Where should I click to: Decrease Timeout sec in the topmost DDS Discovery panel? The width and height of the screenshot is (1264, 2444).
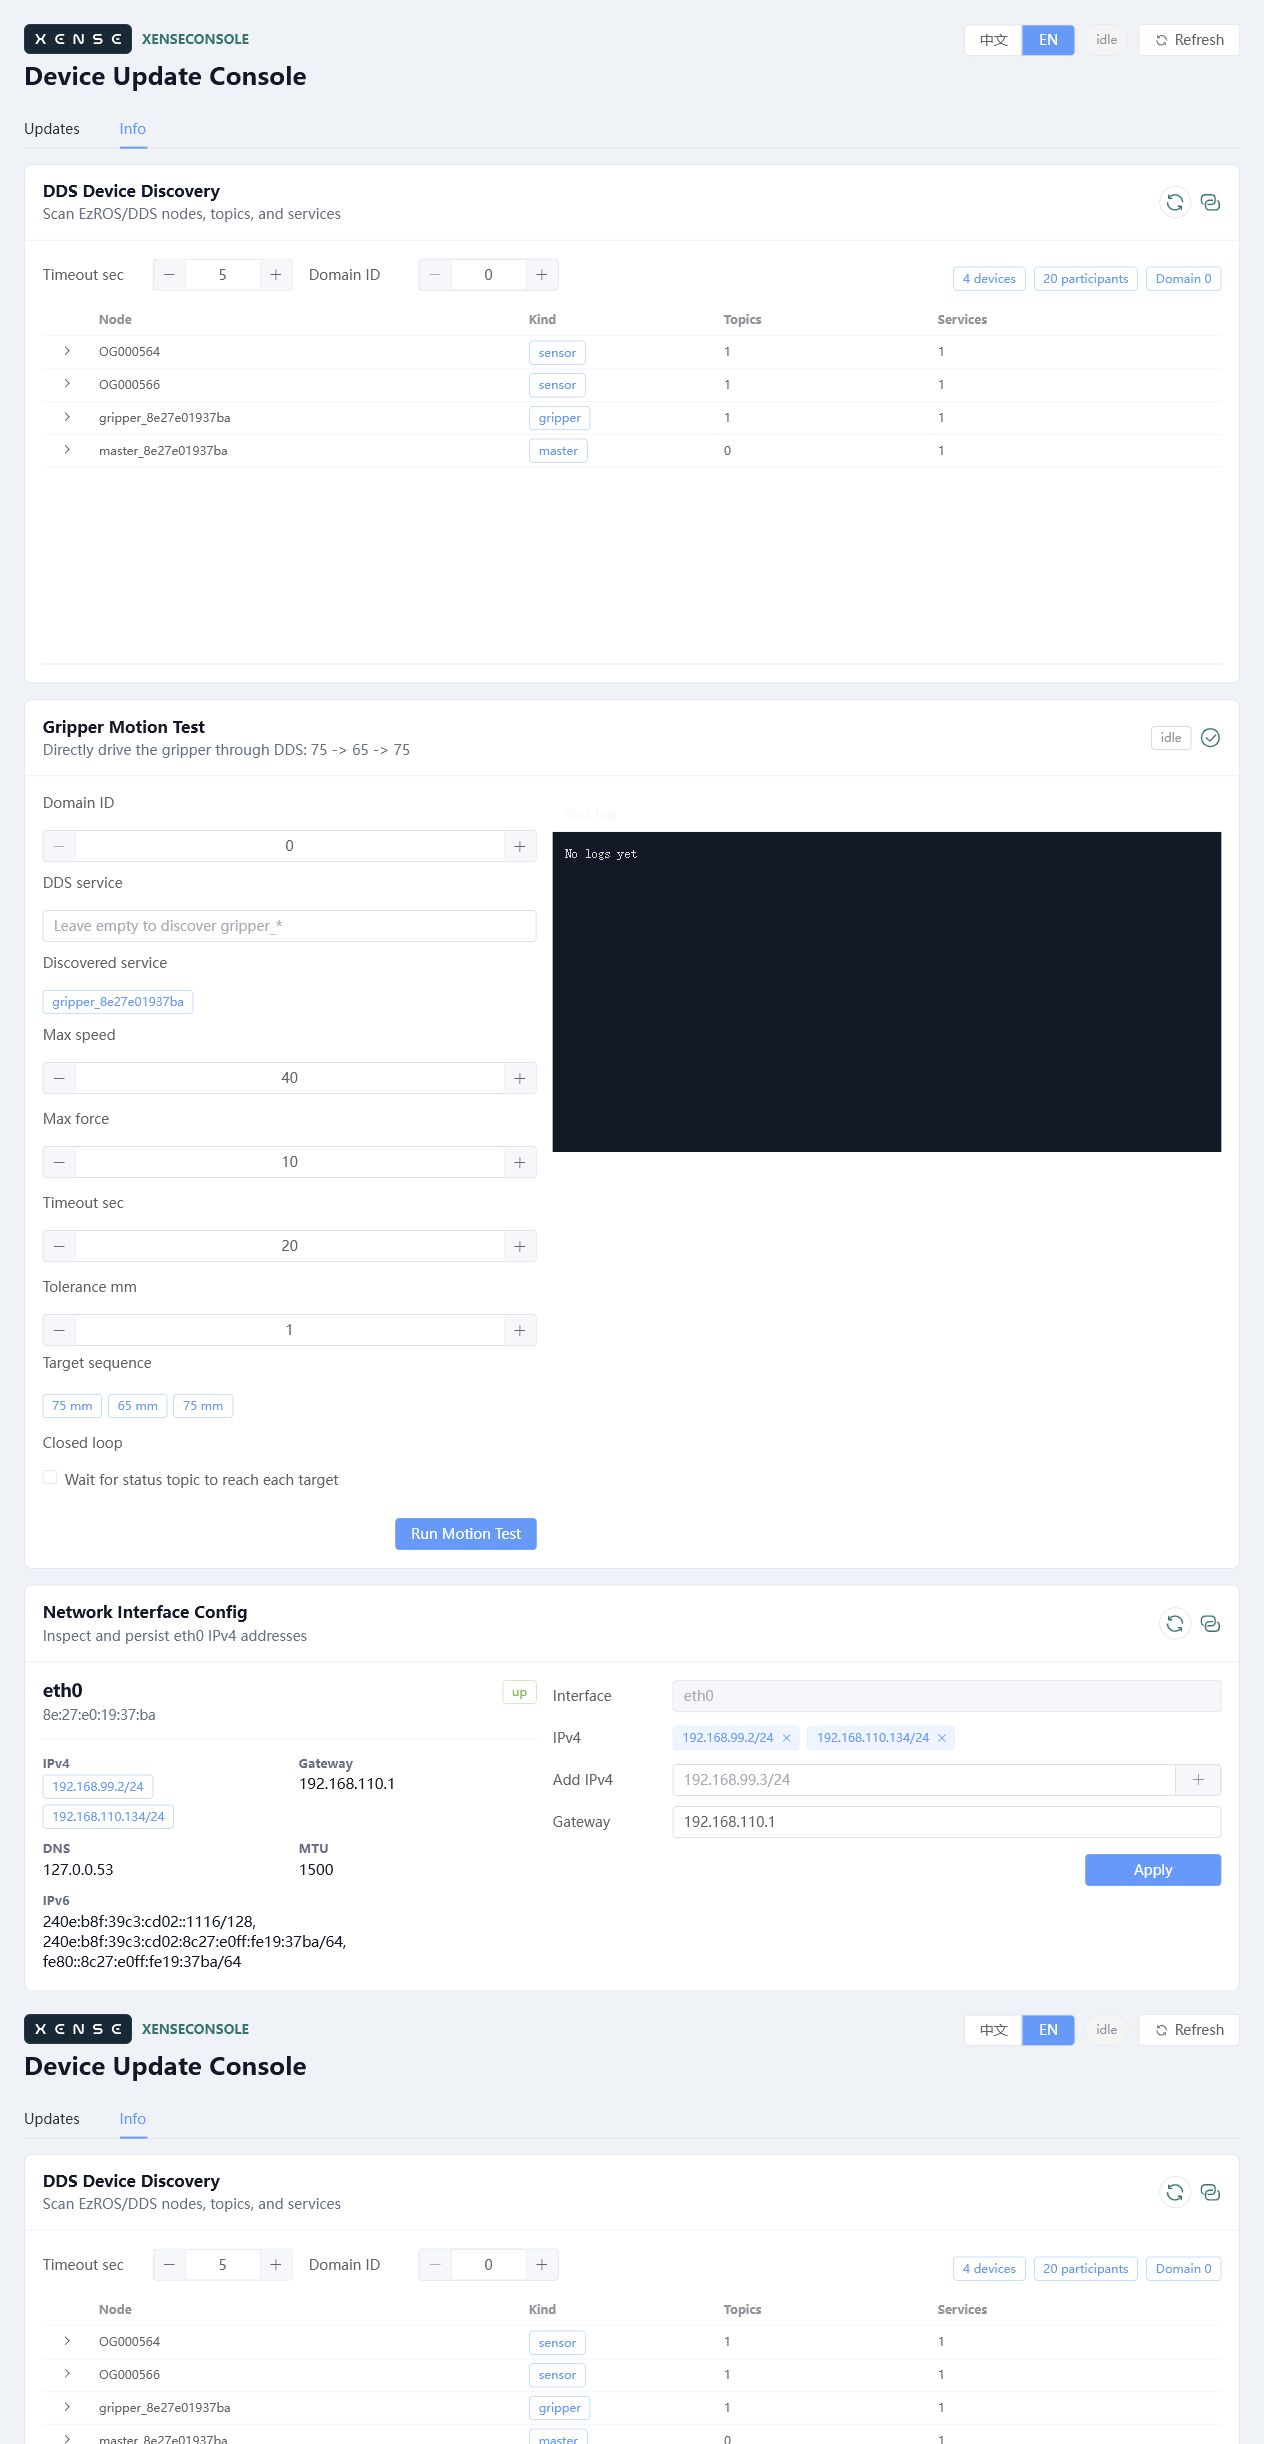(x=169, y=275)
